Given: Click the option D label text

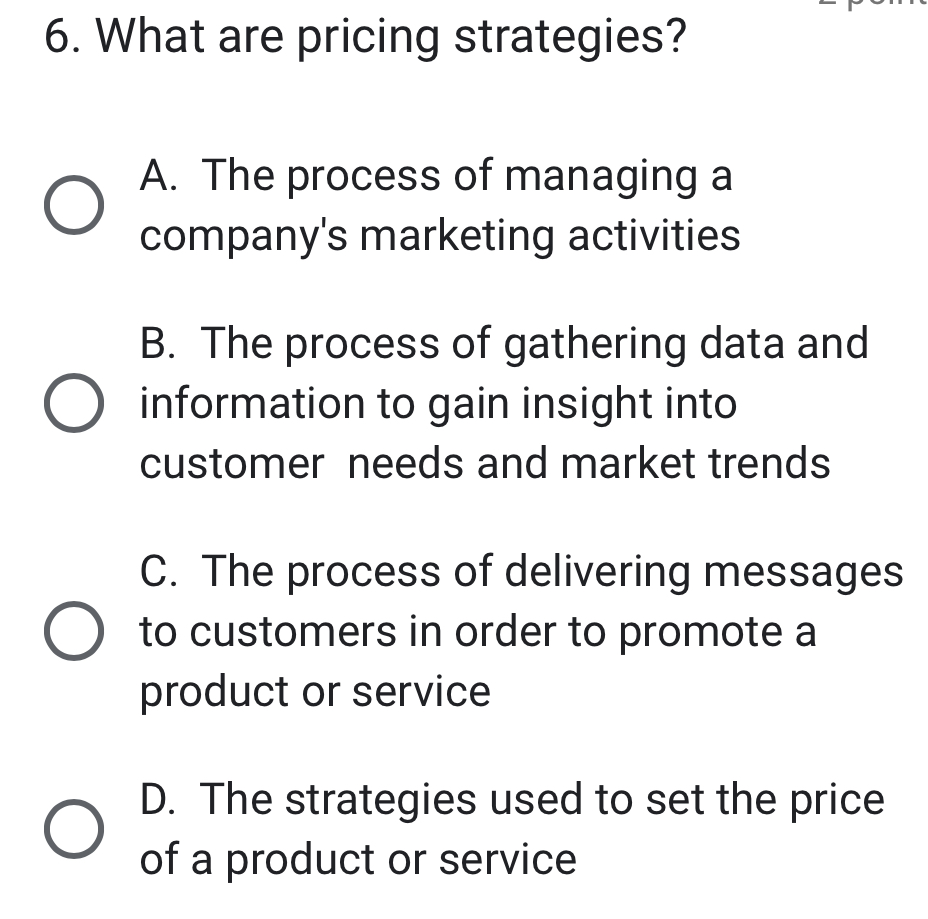Looking at the screenshot, I should (x=510, y=828).
